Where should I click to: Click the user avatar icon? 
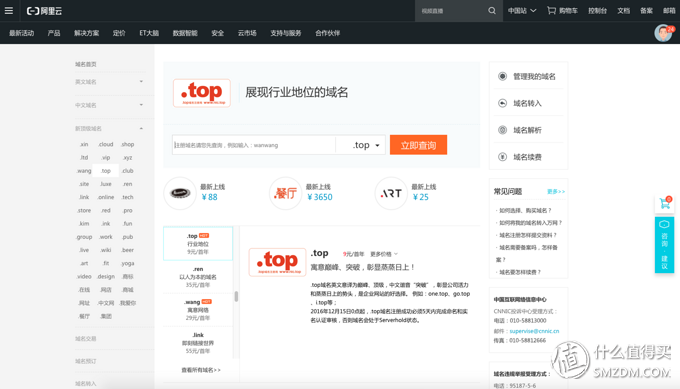[663, 33]
